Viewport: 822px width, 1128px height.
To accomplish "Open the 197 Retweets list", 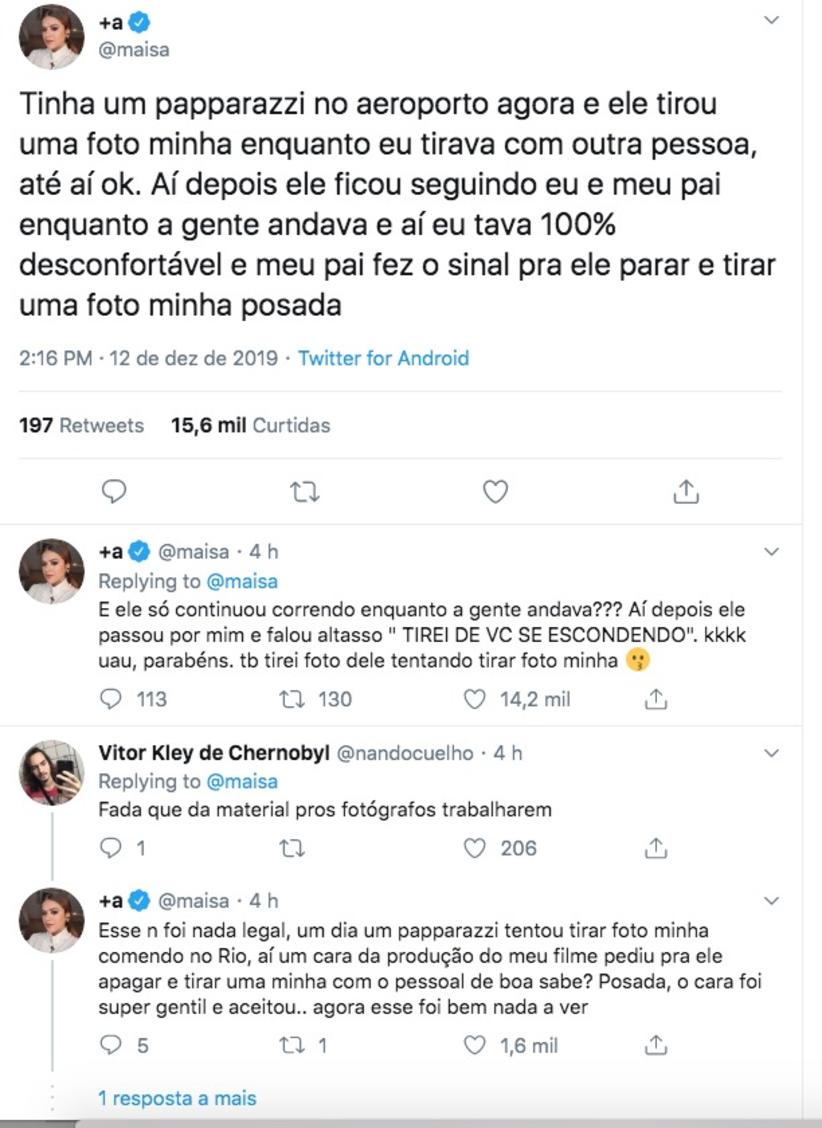I will pos(81,425).
